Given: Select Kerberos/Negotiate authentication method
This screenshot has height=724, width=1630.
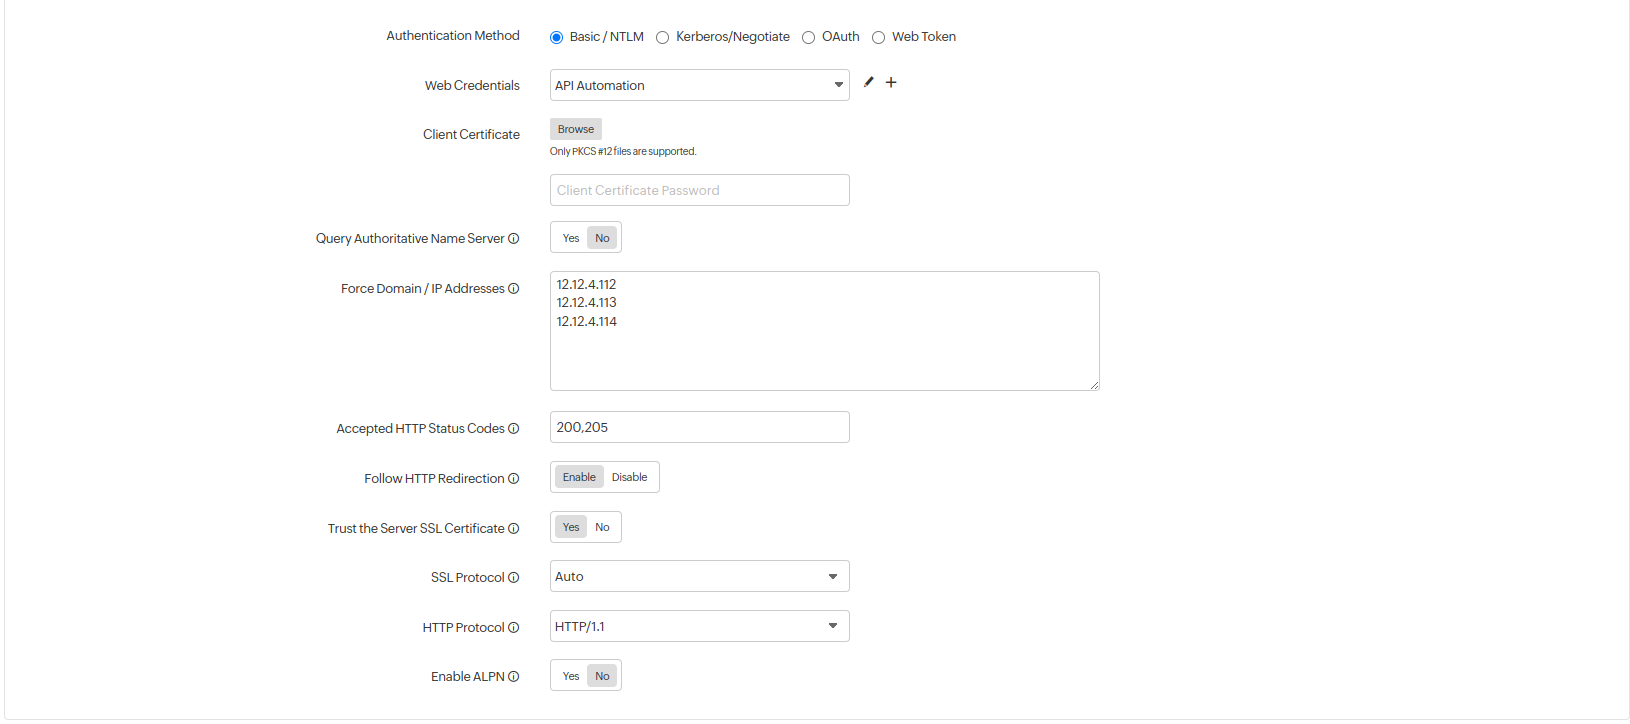Looking at the screenshot, I should click(662, 38).
